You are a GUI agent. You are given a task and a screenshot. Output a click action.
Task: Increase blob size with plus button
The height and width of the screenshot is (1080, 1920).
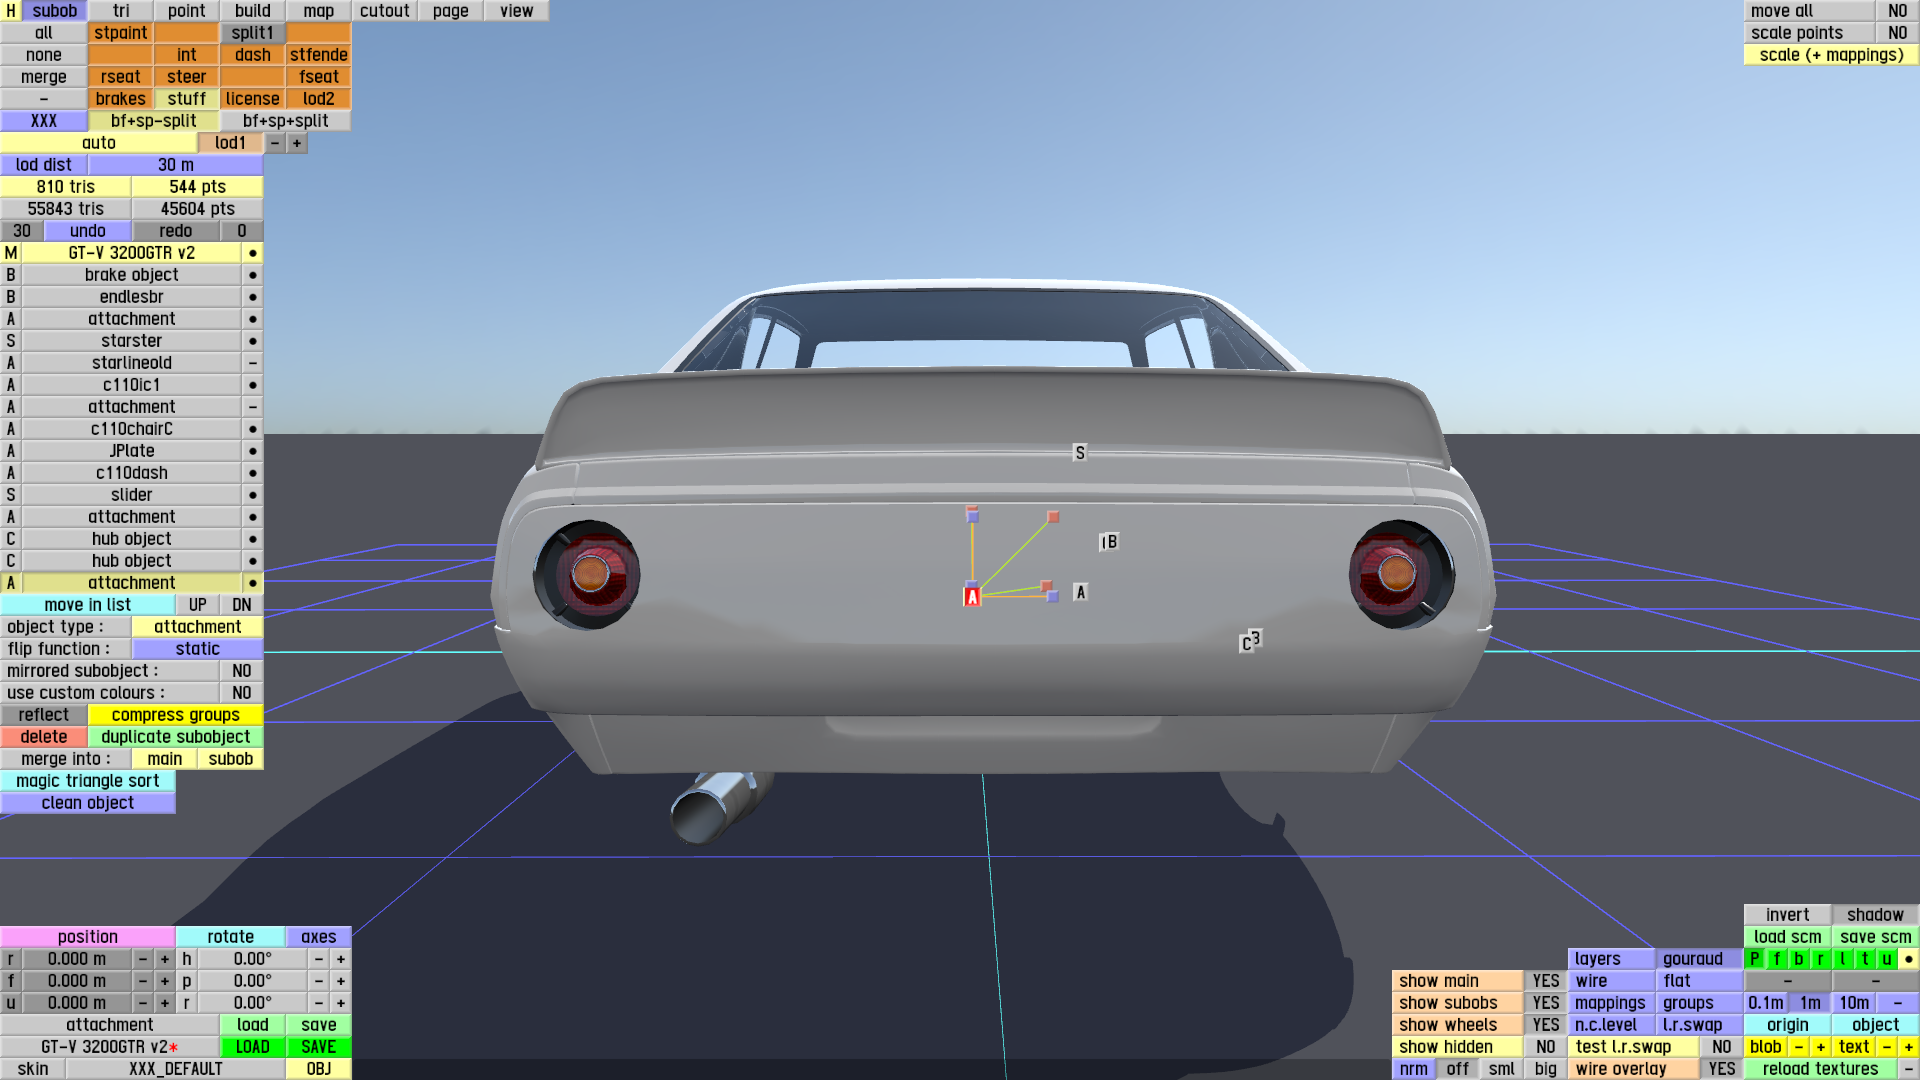click(1820, 1047)
